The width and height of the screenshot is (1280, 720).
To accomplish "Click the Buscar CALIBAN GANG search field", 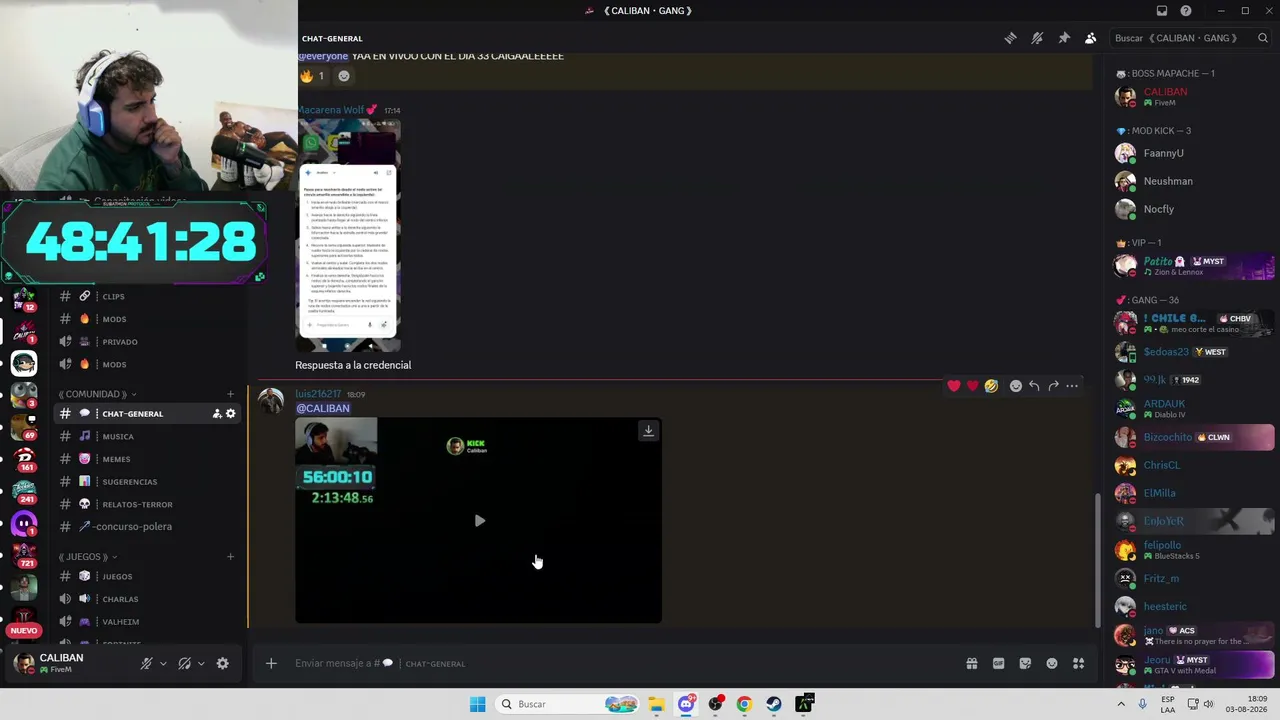I will [1190, 38].
